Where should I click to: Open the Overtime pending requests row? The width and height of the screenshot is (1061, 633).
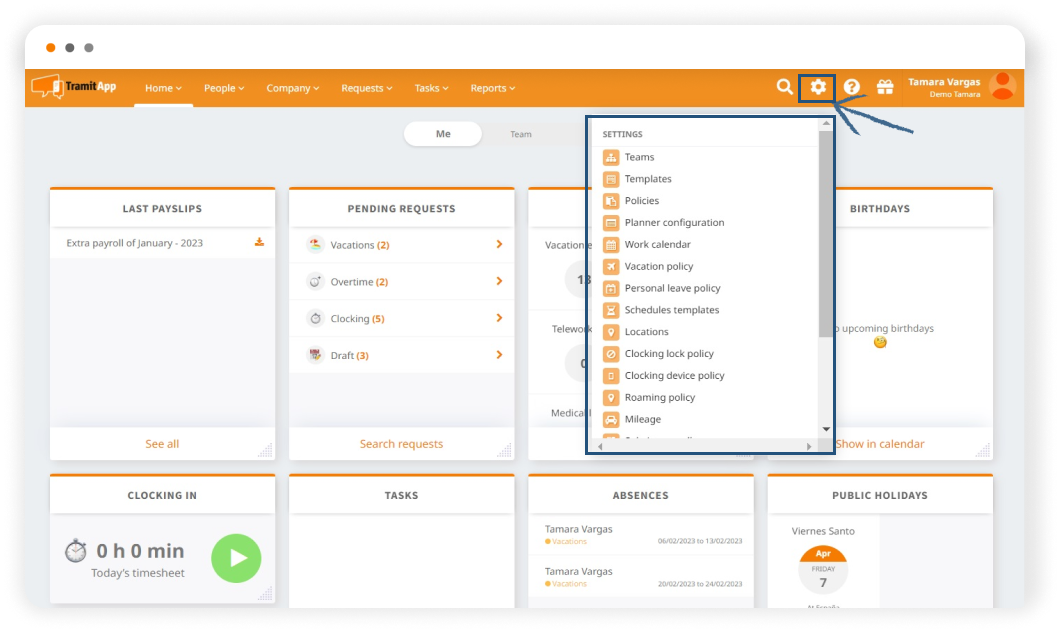pos(402,282)
